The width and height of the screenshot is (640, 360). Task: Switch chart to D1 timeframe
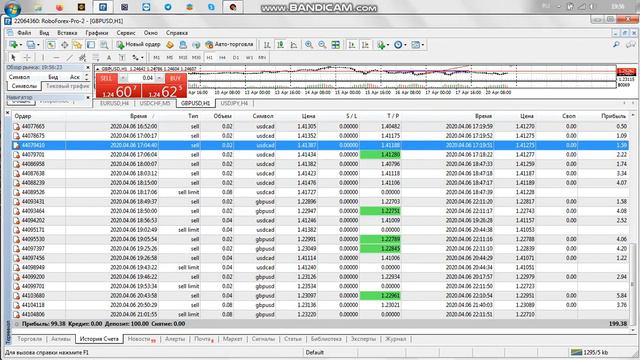coord(236,58)
